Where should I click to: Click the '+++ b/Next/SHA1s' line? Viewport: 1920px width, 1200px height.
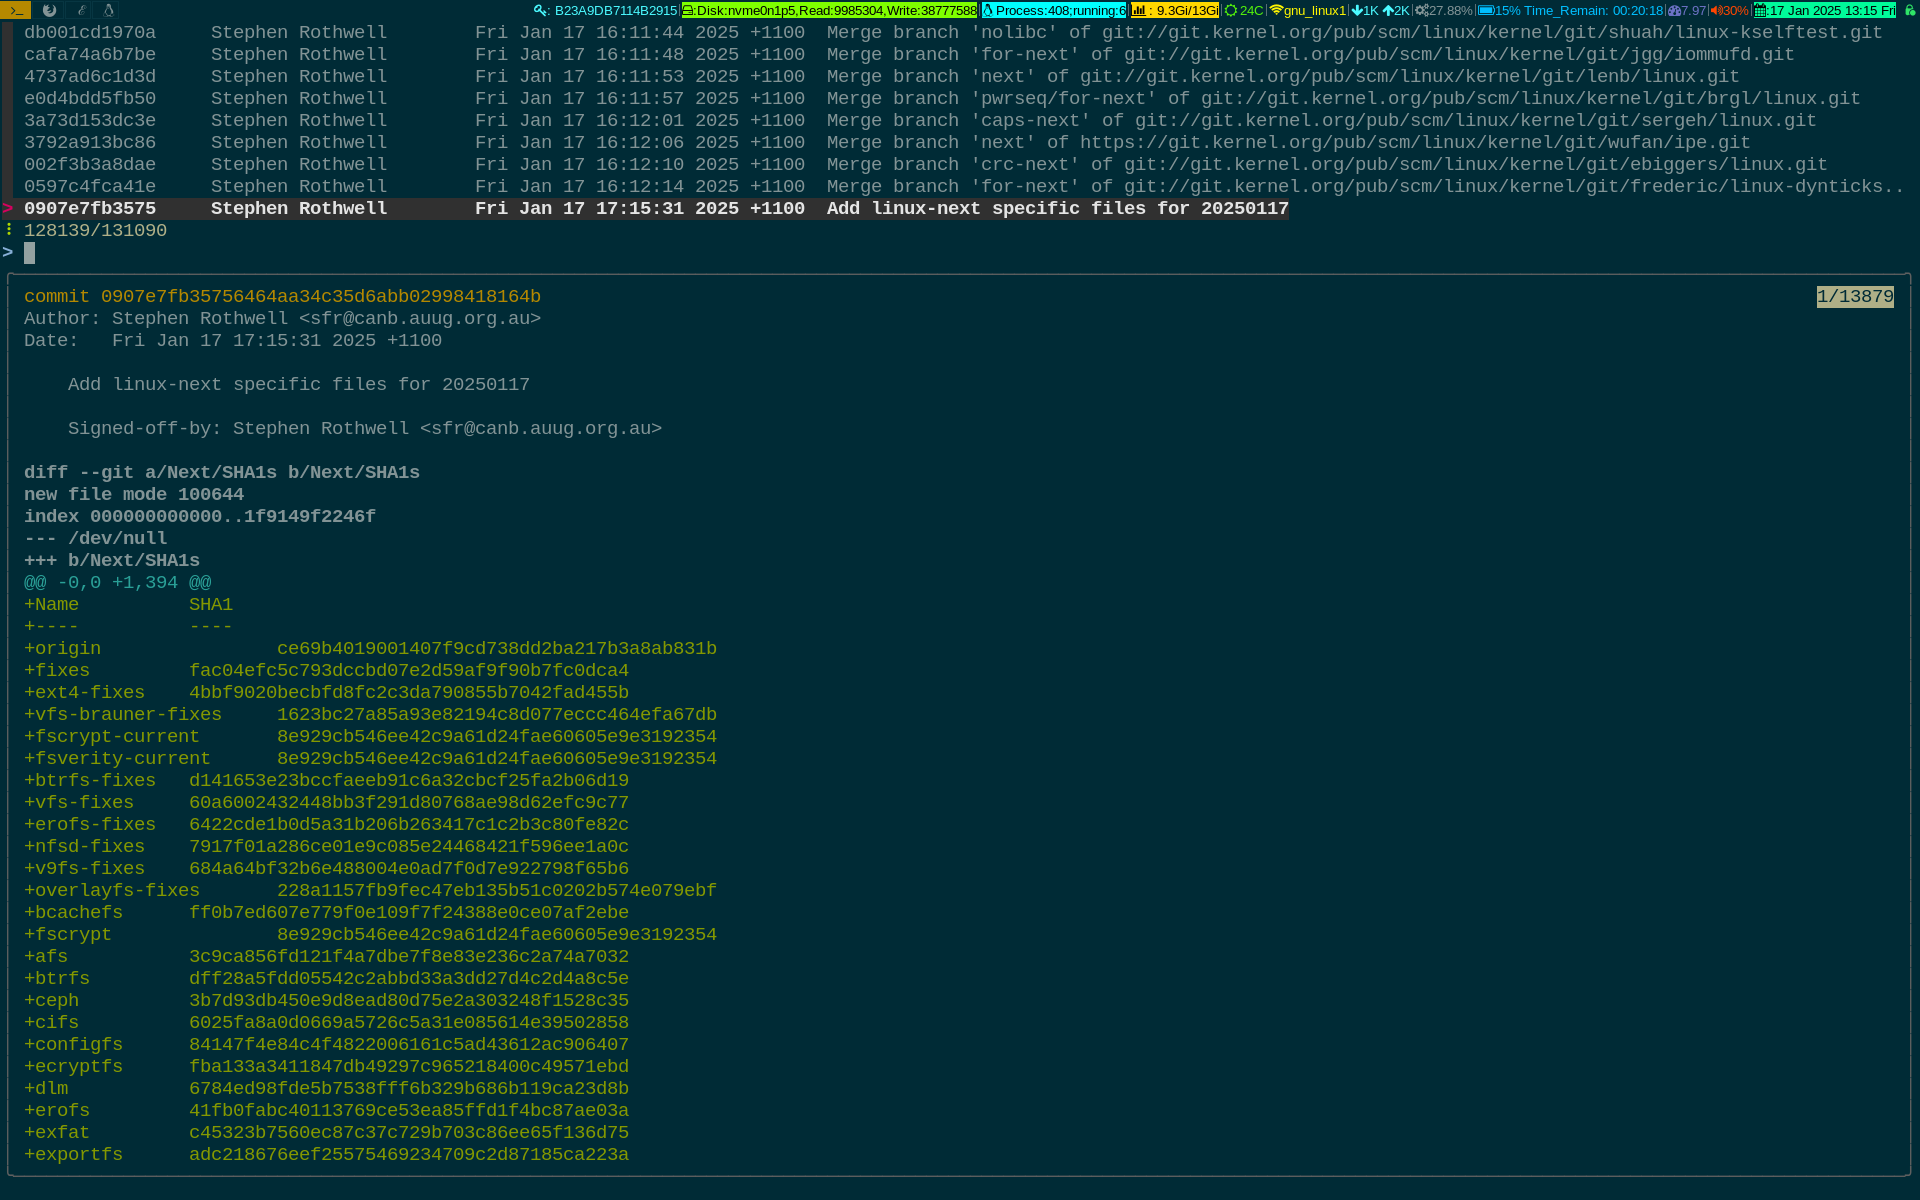[112, 560]
